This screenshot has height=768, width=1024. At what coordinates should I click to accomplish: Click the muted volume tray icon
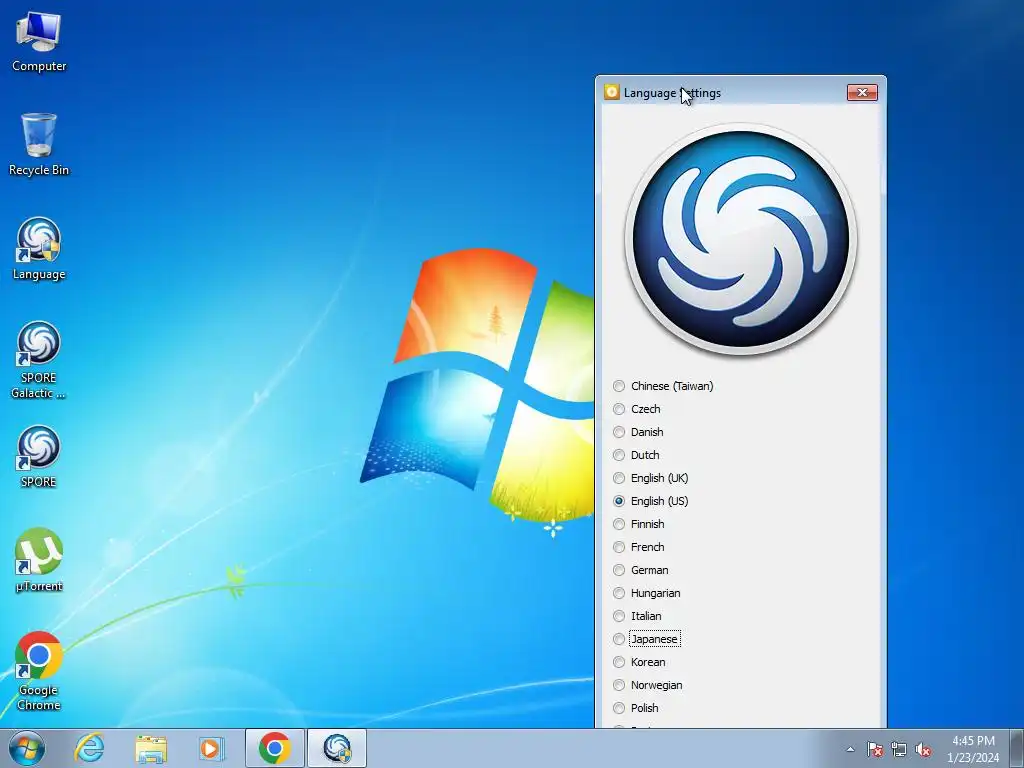923,749
